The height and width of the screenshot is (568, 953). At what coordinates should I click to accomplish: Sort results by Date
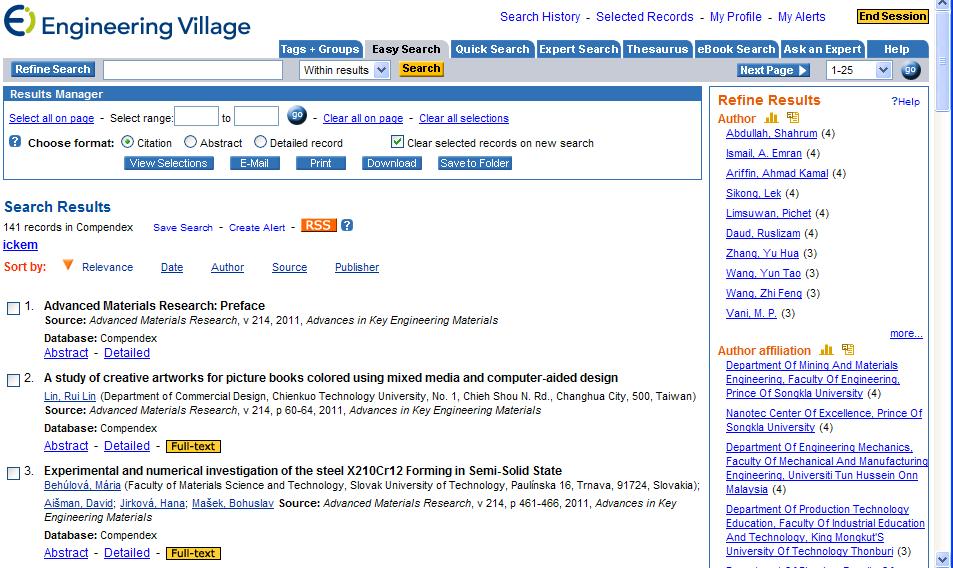pyautogui.click(x=172, y=267)
